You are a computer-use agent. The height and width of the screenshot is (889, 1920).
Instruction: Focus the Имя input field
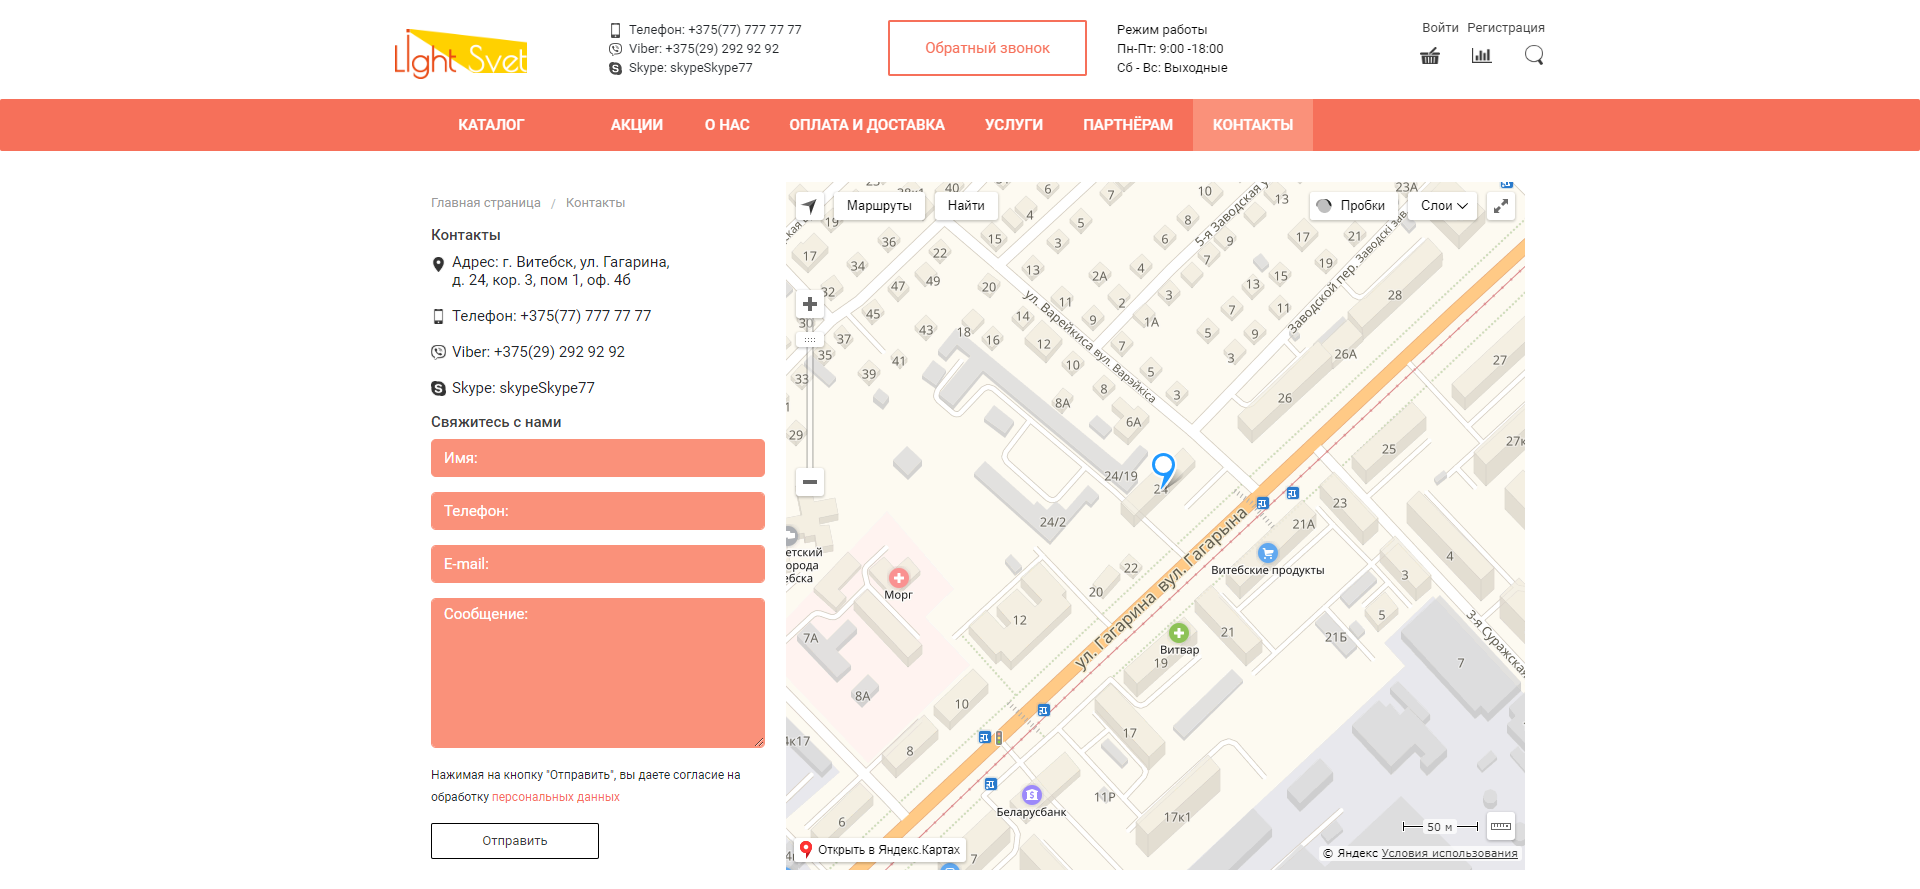598,458
